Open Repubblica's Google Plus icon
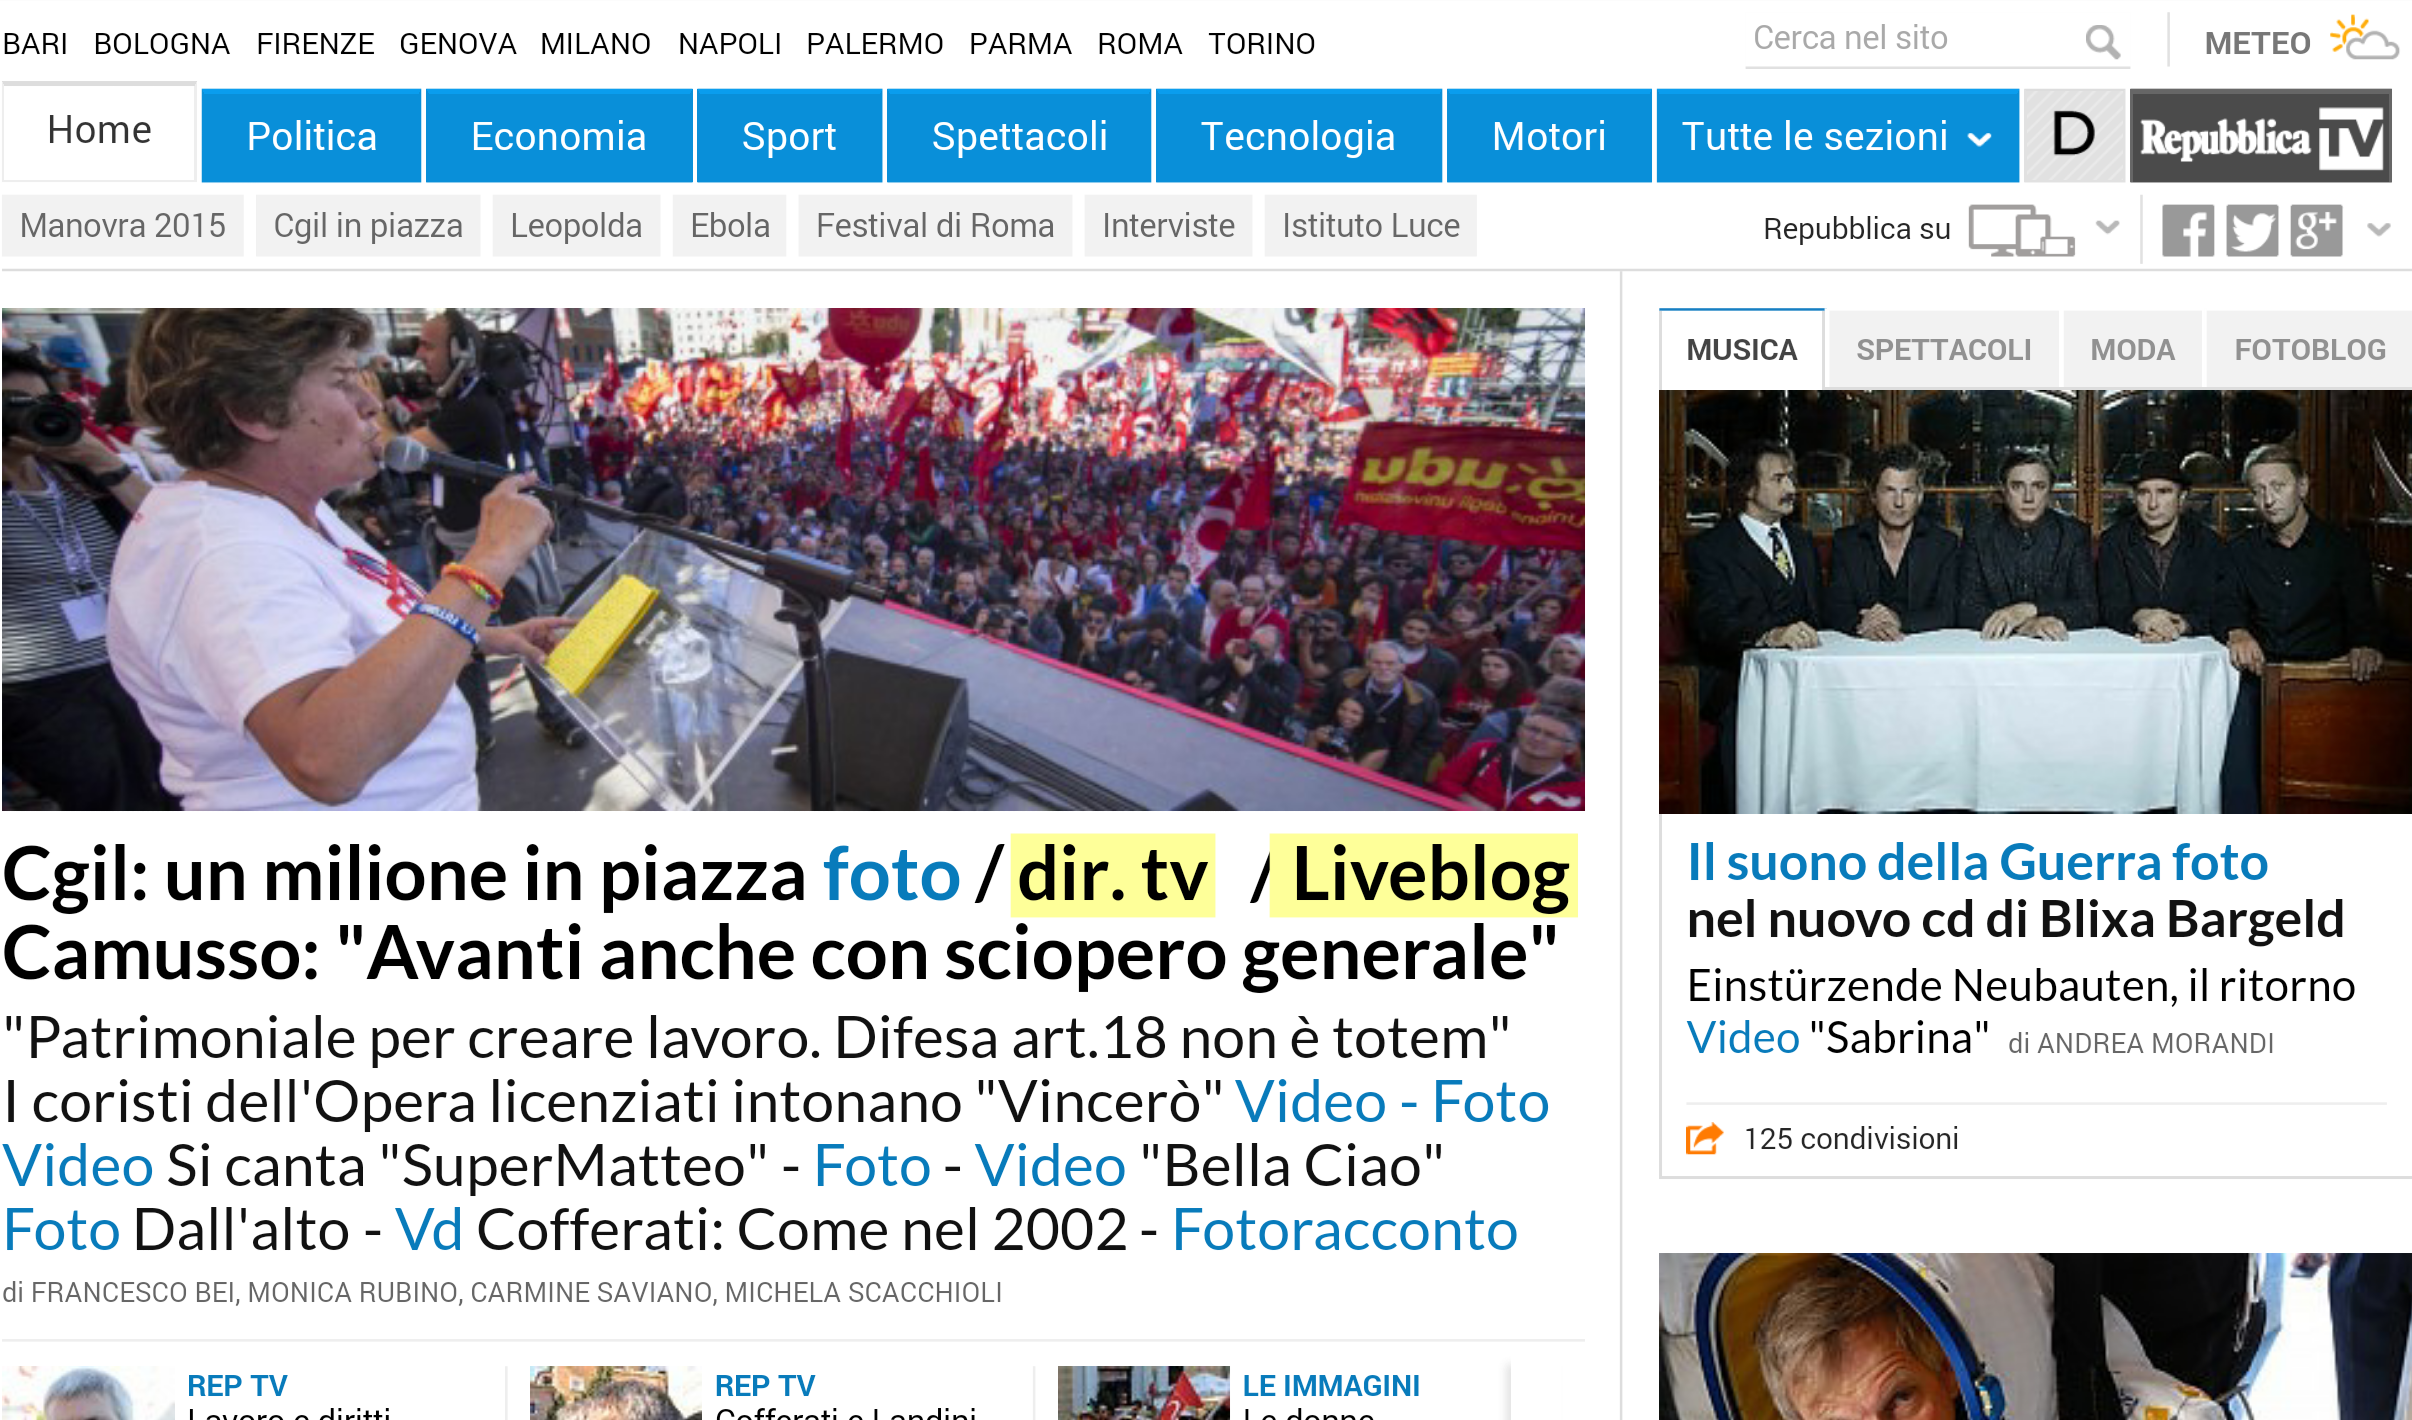2412x1420 pixels. tap(2316, 230)
